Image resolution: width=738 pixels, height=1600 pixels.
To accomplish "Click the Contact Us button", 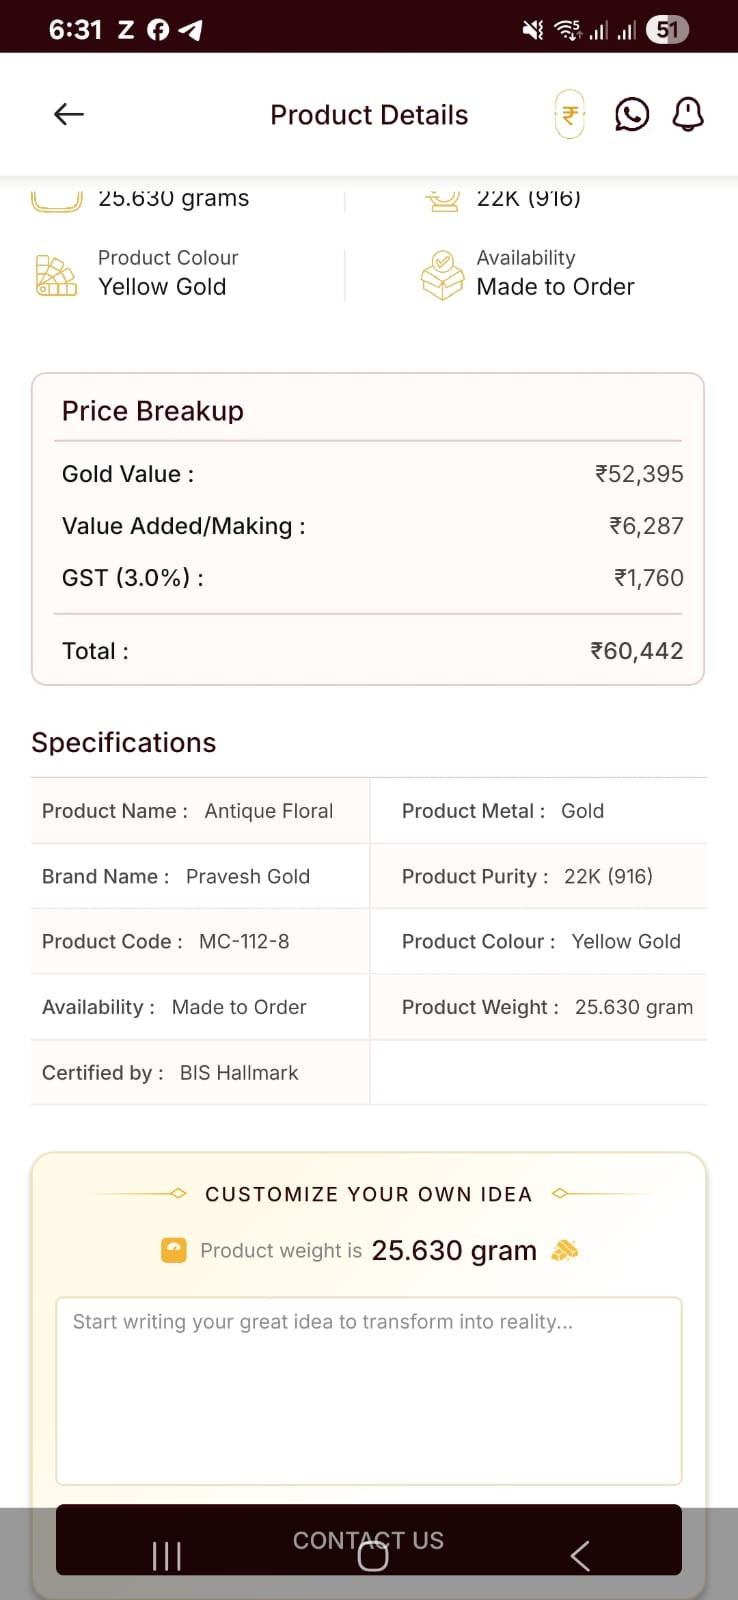I will tap(369, 1540).
